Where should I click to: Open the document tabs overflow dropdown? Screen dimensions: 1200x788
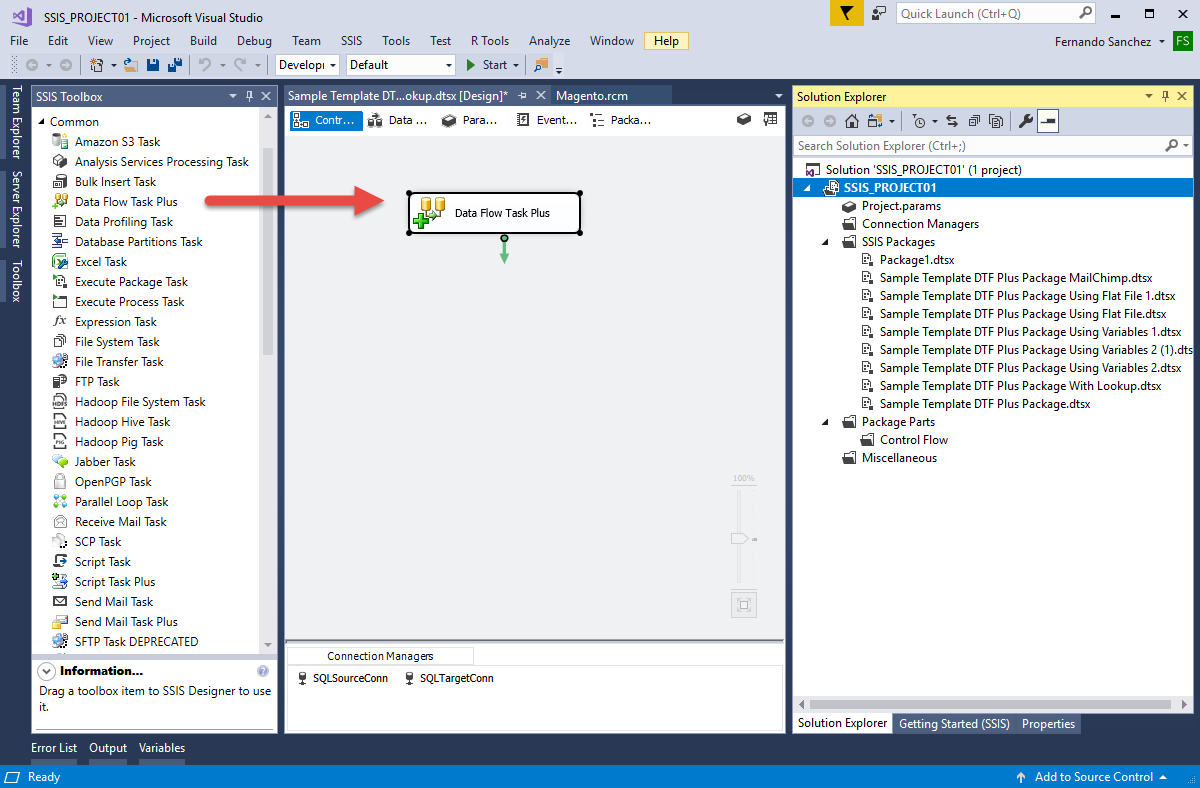tap(778, 97)
